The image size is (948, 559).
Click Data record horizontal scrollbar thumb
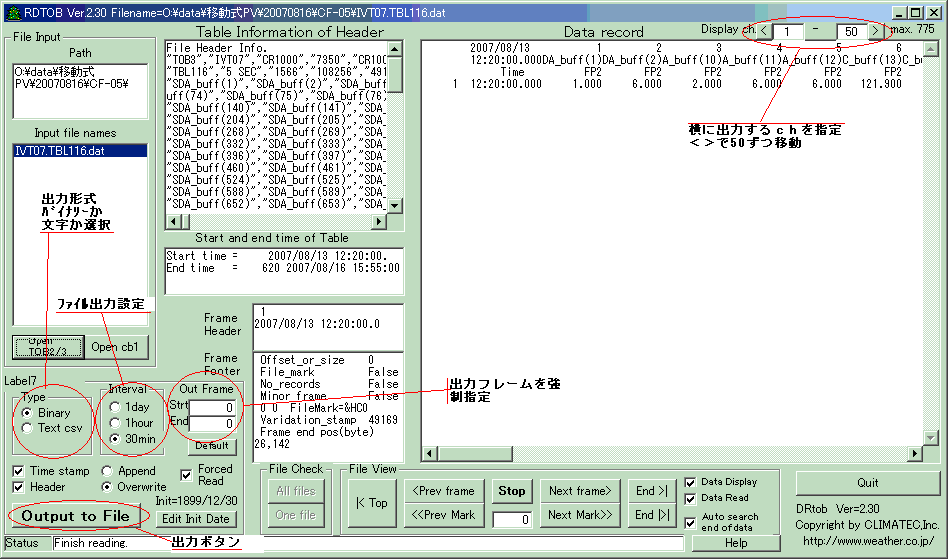click(x=475, y=453)
